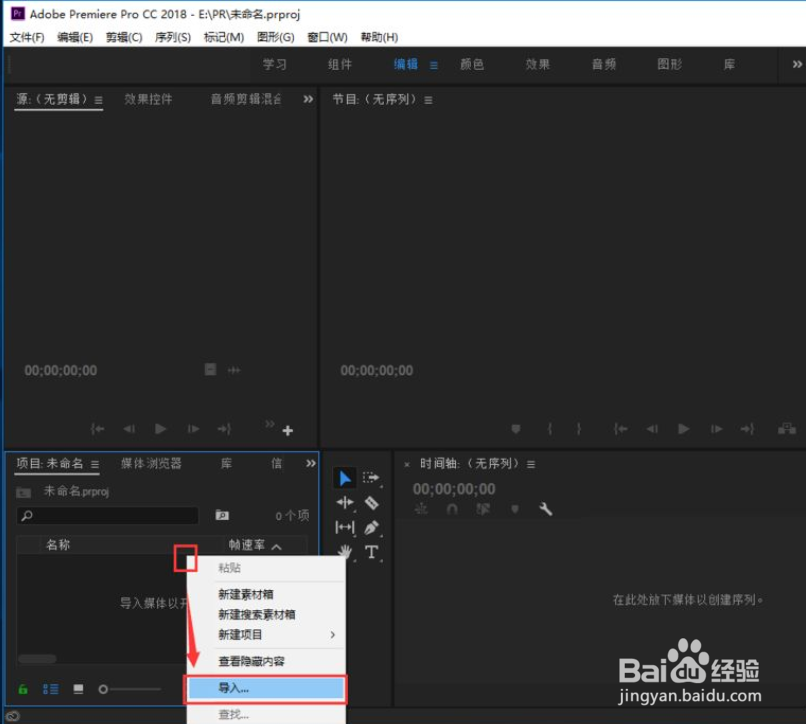Go to Out point in program monitor

(x=747, y=428)
